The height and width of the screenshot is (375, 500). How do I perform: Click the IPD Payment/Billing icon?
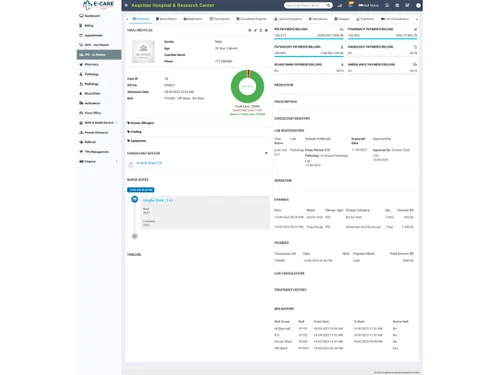[x=341, y=29]
